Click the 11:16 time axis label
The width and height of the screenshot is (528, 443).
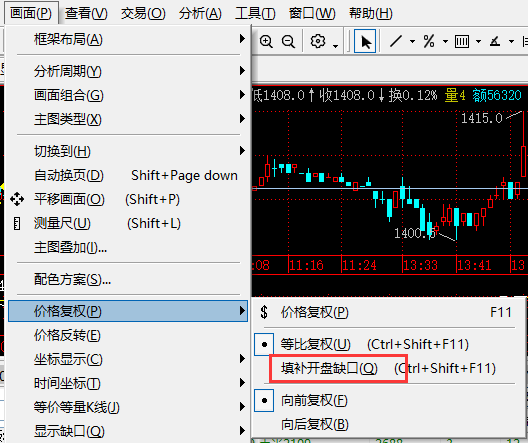306,265
